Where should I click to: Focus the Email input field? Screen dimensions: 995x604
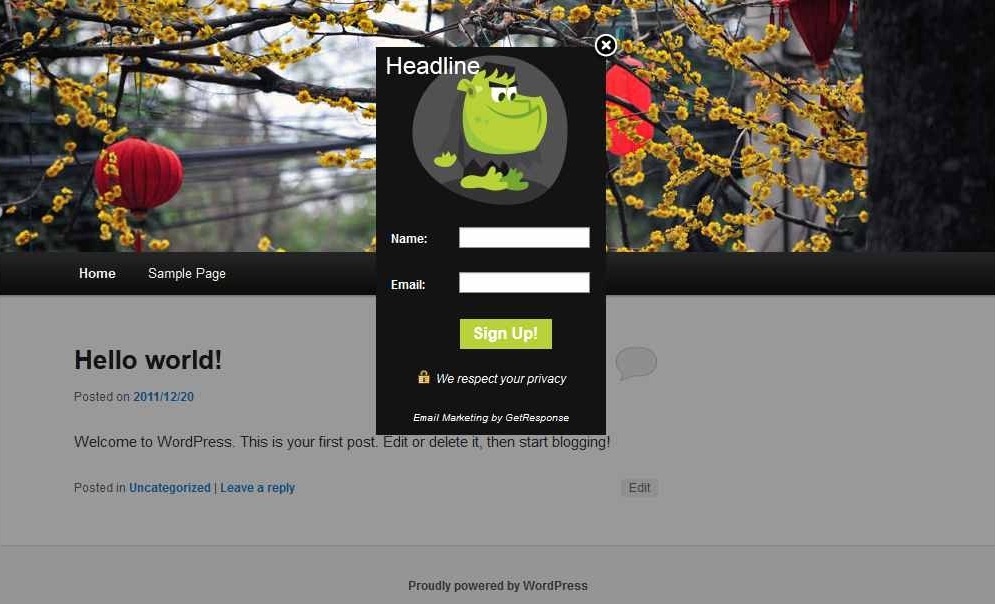point(524,282)
